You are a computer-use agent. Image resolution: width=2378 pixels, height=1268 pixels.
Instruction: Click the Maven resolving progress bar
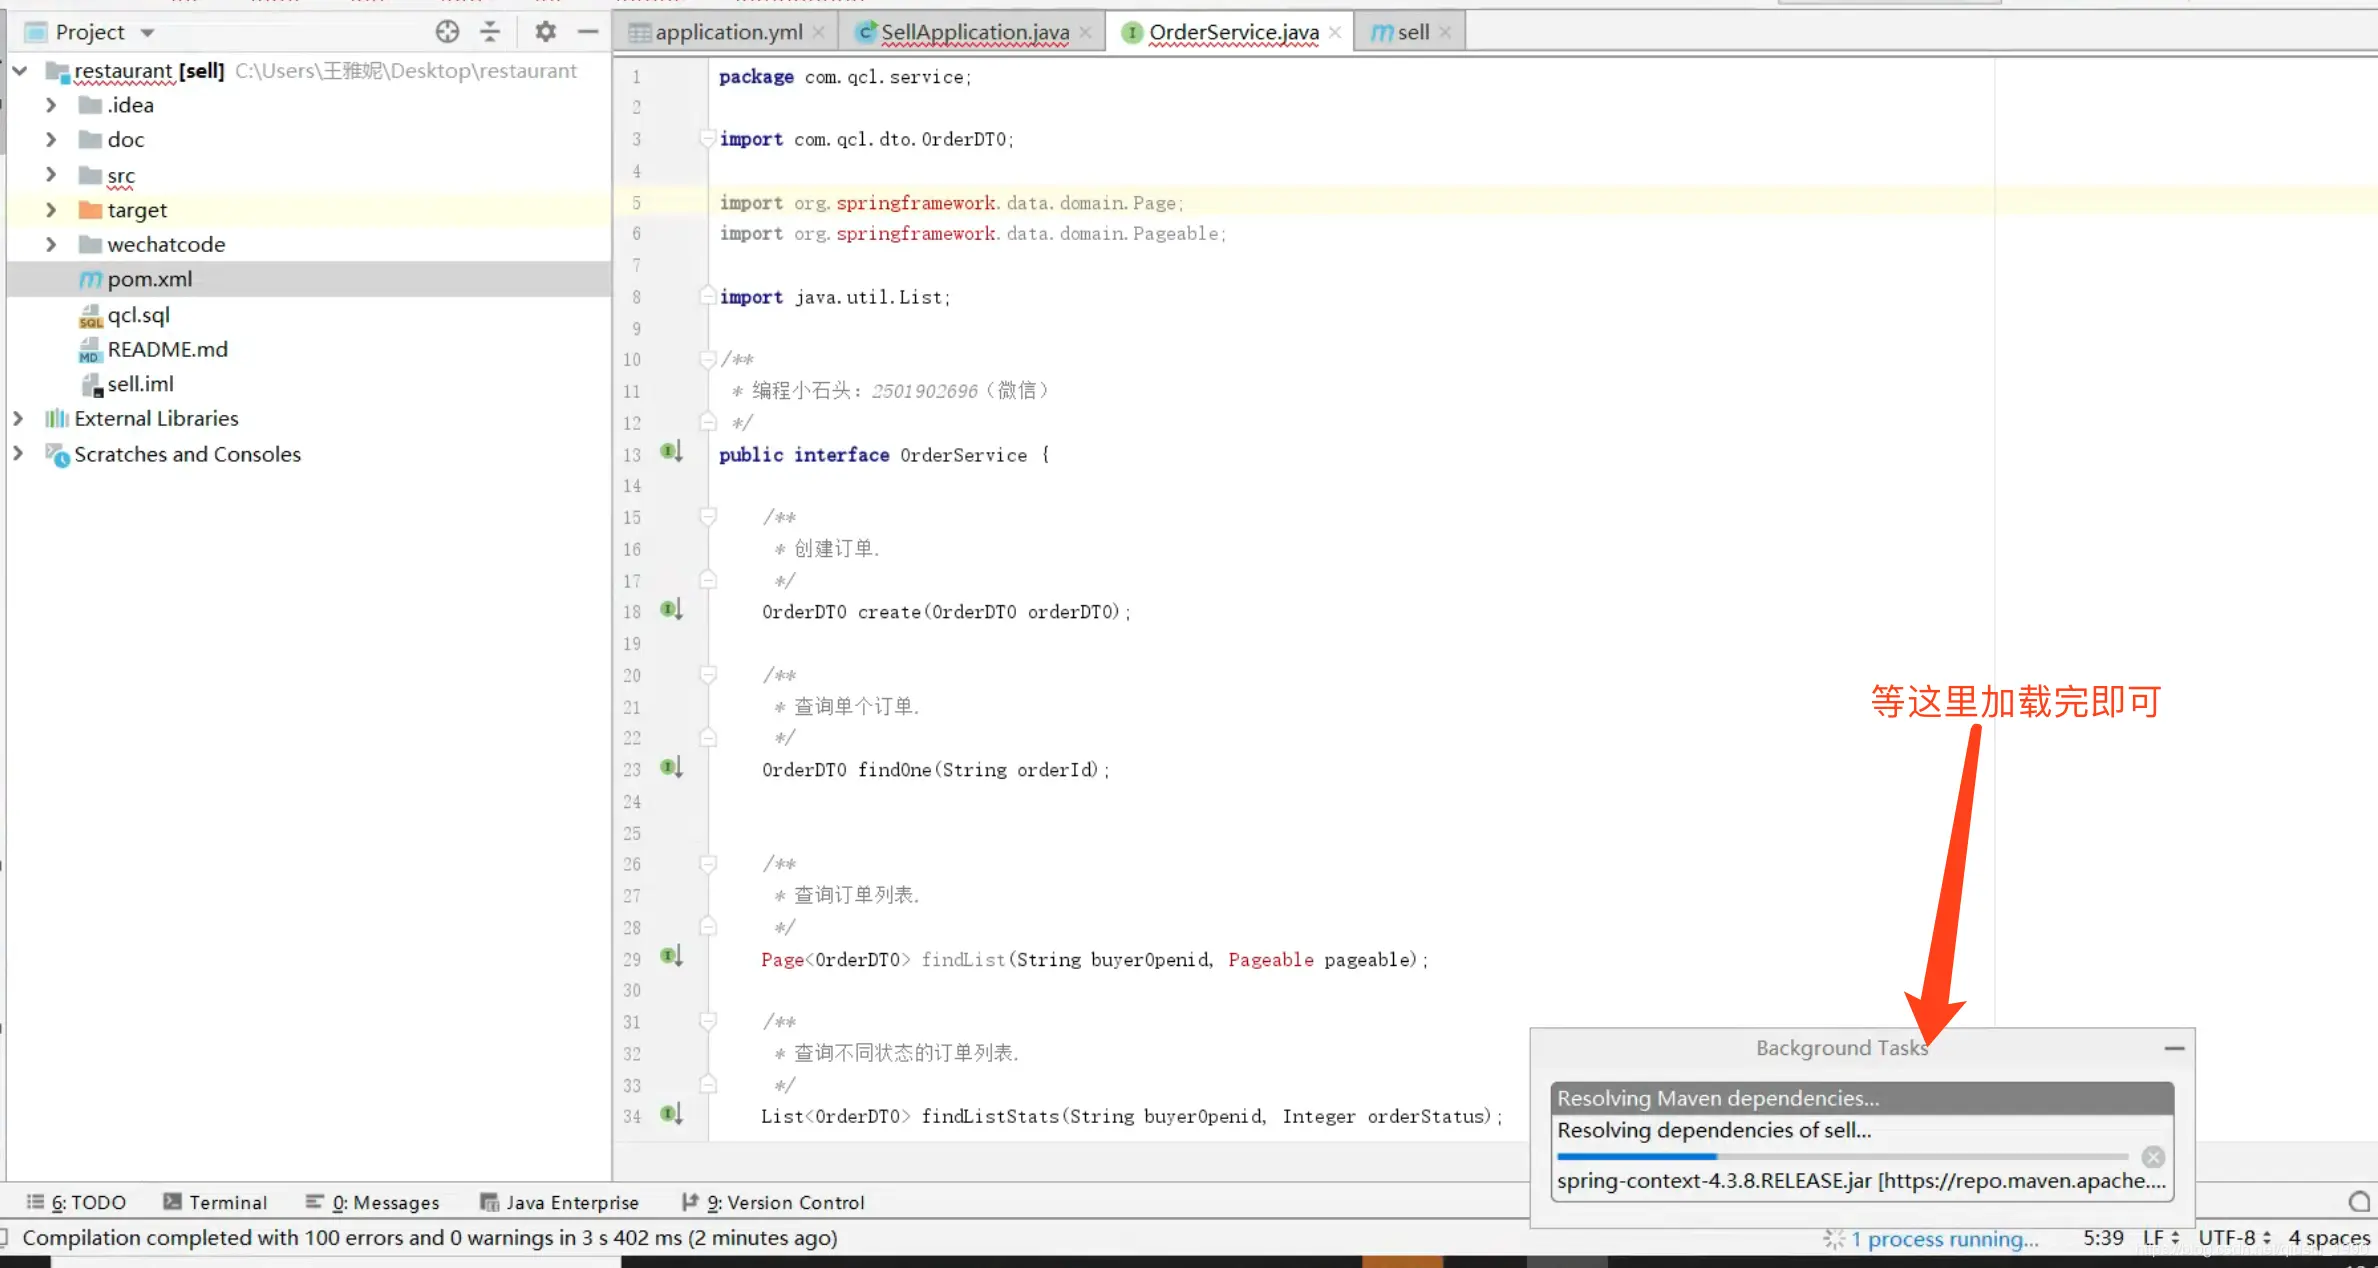coord(1840,1157)
